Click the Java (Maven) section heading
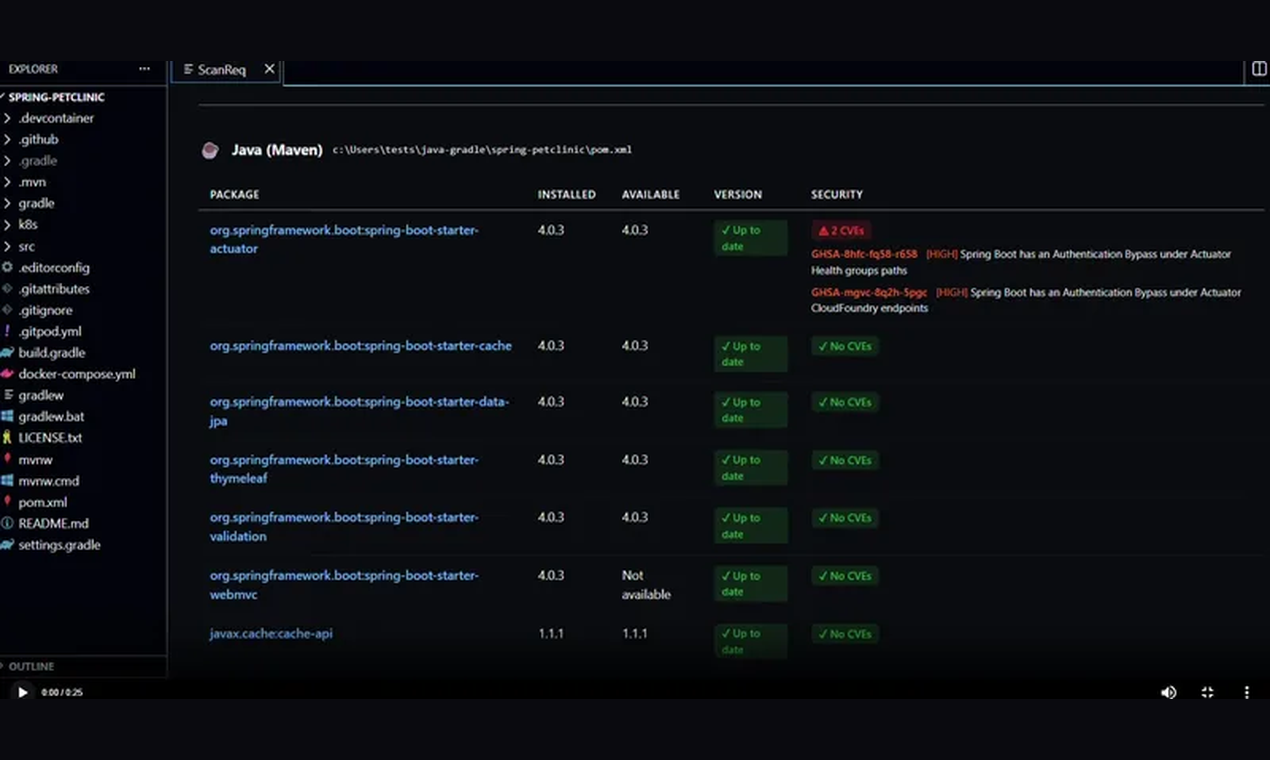The image size is (1270, 760). click(x=277, y=150)
